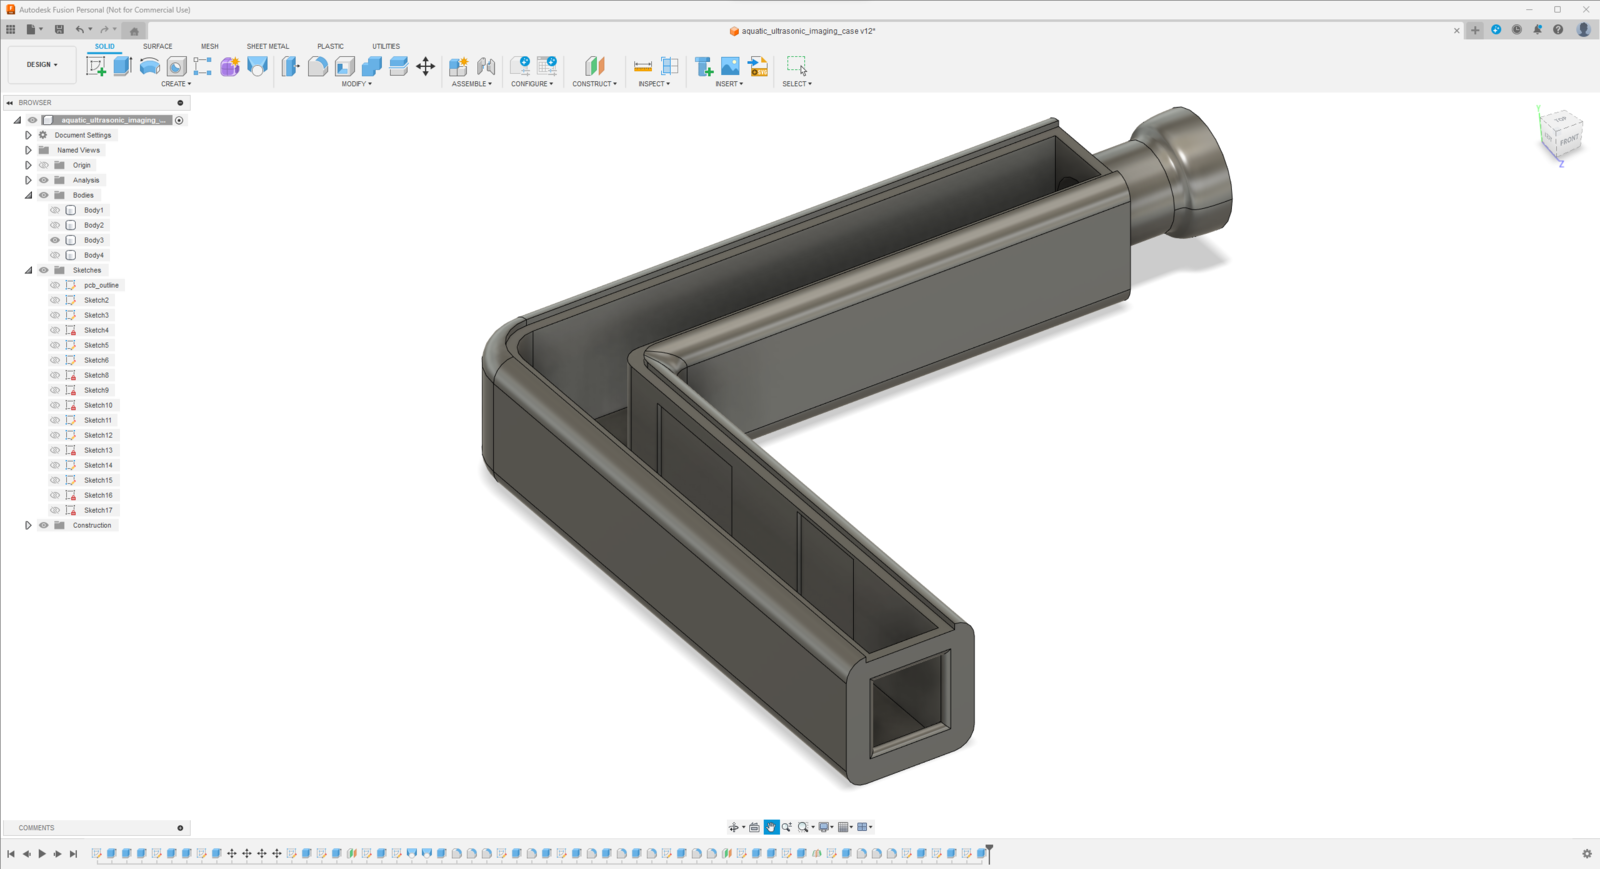
Task: Click the Extrude tool icon
Action: click(122, 66)
